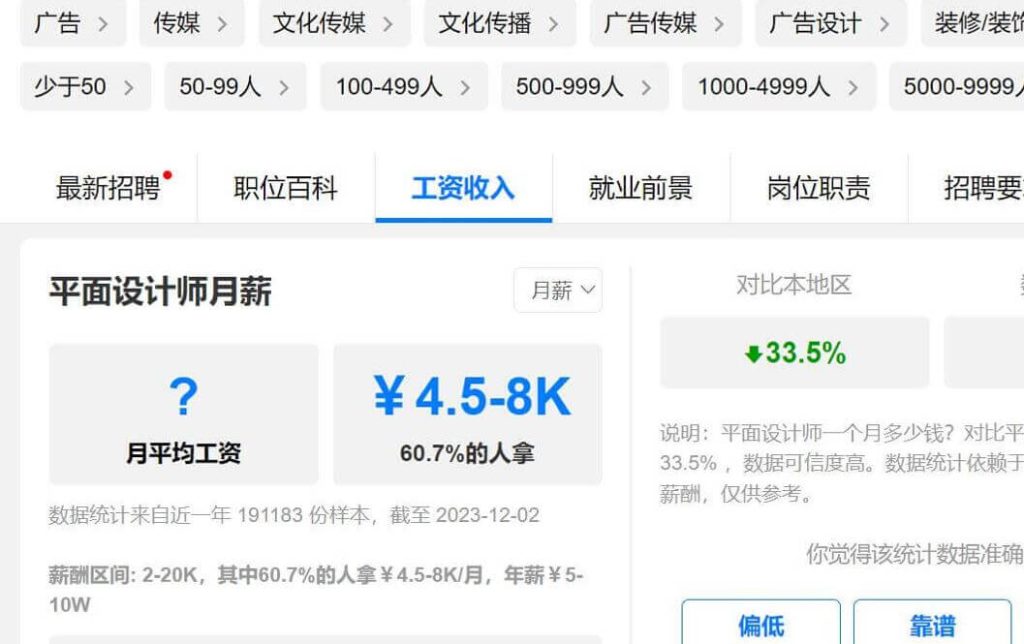1024x644 pixels.
Task: Click the chevron in 100-499人 tag
Action: (x=464, y=88)
